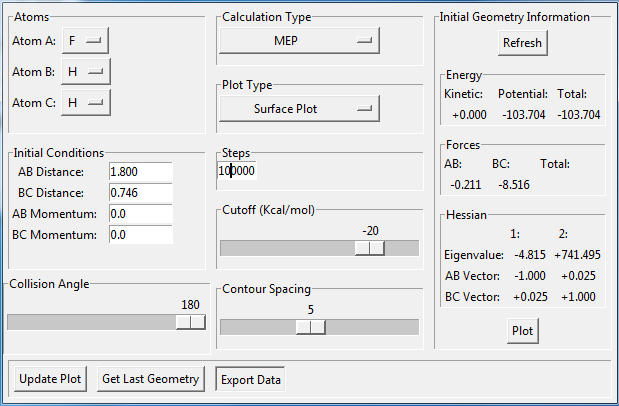Viewport: 619px width, 406px height.
Task: Focus the BC Momentum input field
Action: 141,234
